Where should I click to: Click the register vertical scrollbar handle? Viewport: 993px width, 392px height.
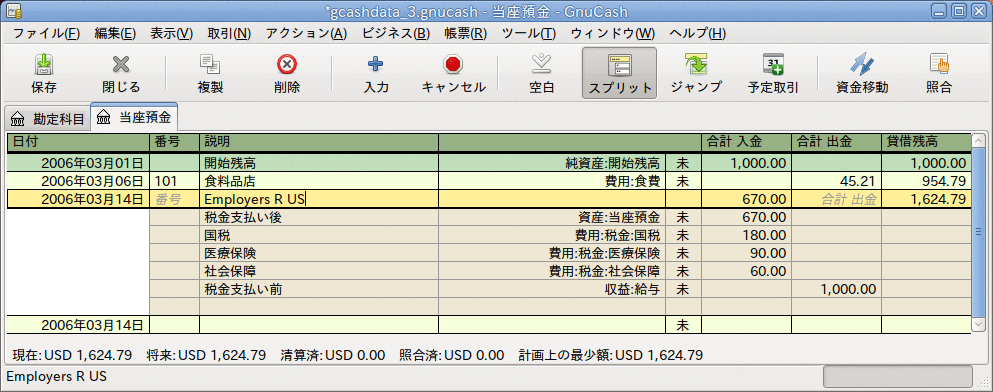coord(977,231)
